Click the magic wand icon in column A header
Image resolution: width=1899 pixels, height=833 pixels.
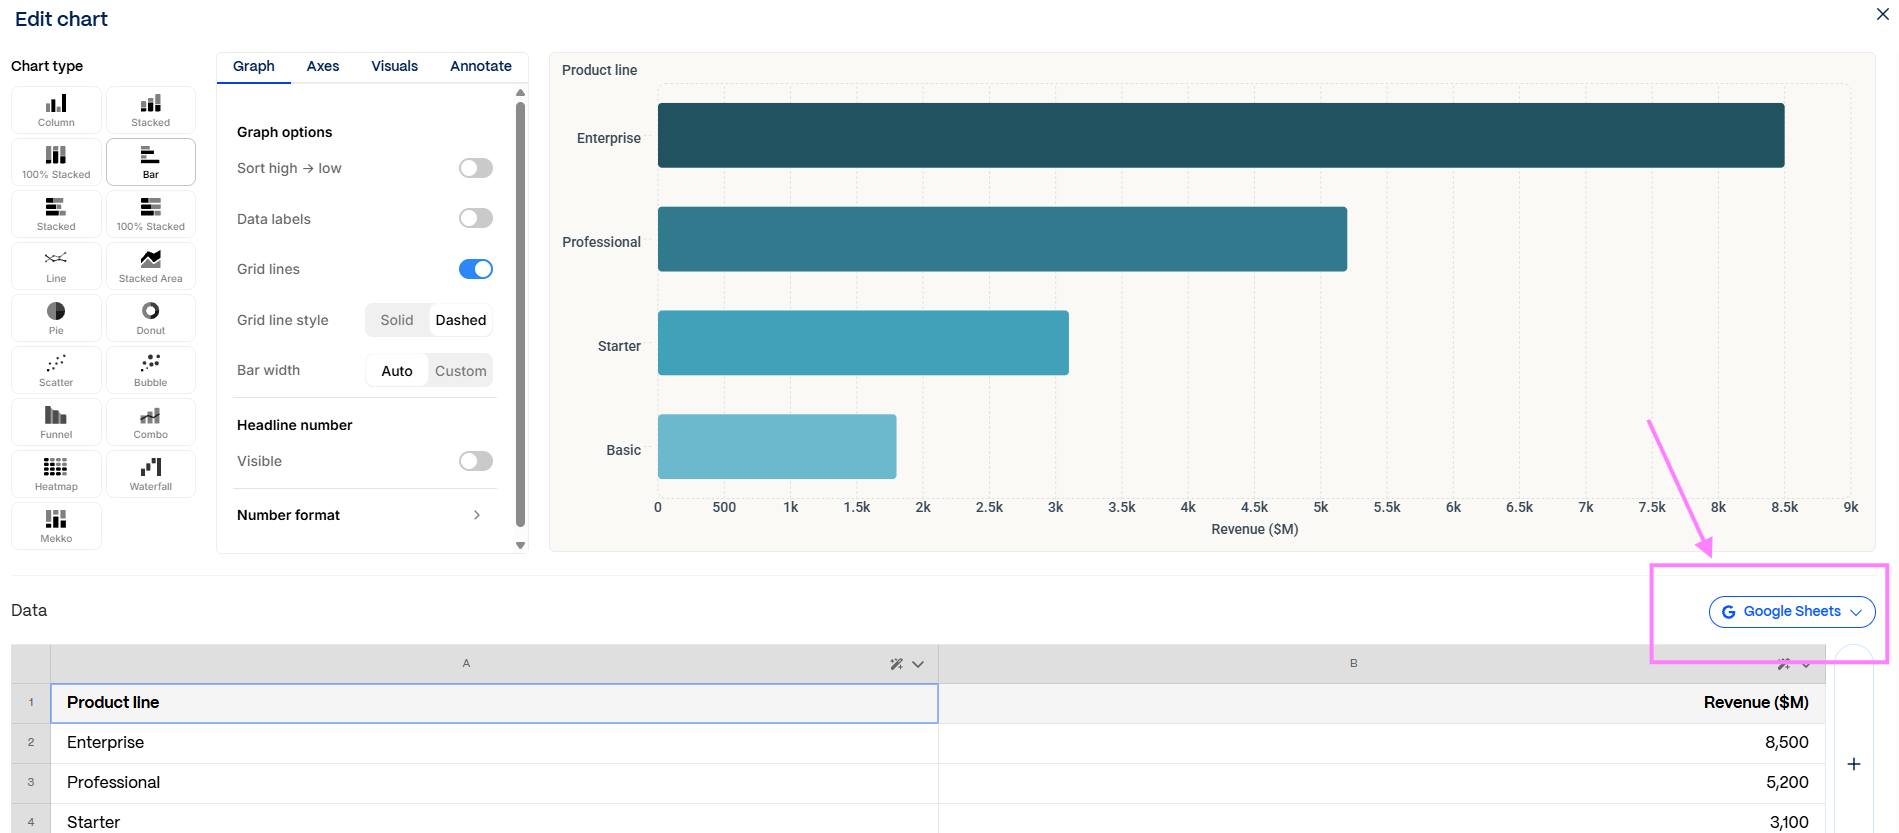pyautogui.click(x=897, y=664)
